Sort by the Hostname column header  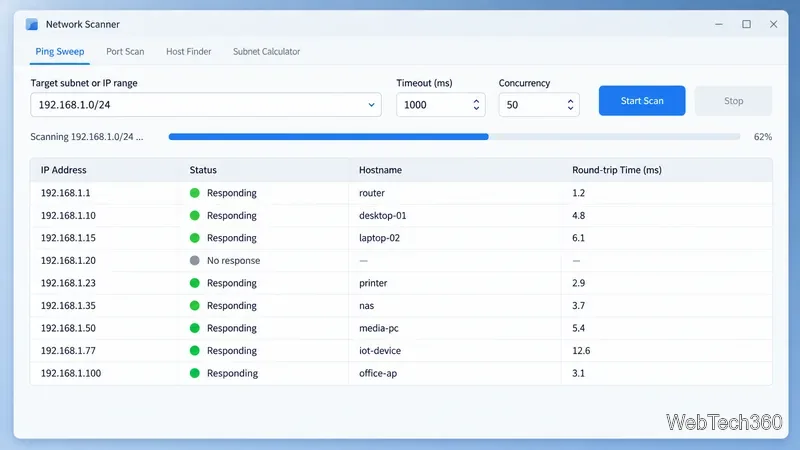[380, 170]
